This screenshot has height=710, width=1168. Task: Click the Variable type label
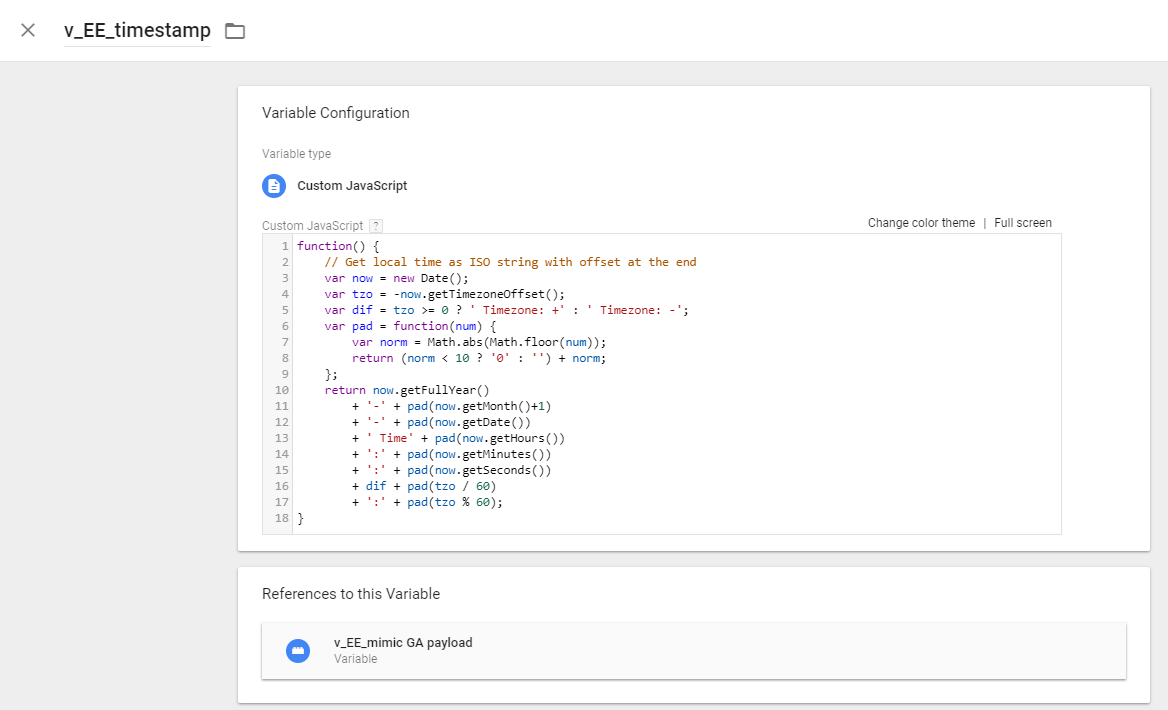click(x=296, y=153)
